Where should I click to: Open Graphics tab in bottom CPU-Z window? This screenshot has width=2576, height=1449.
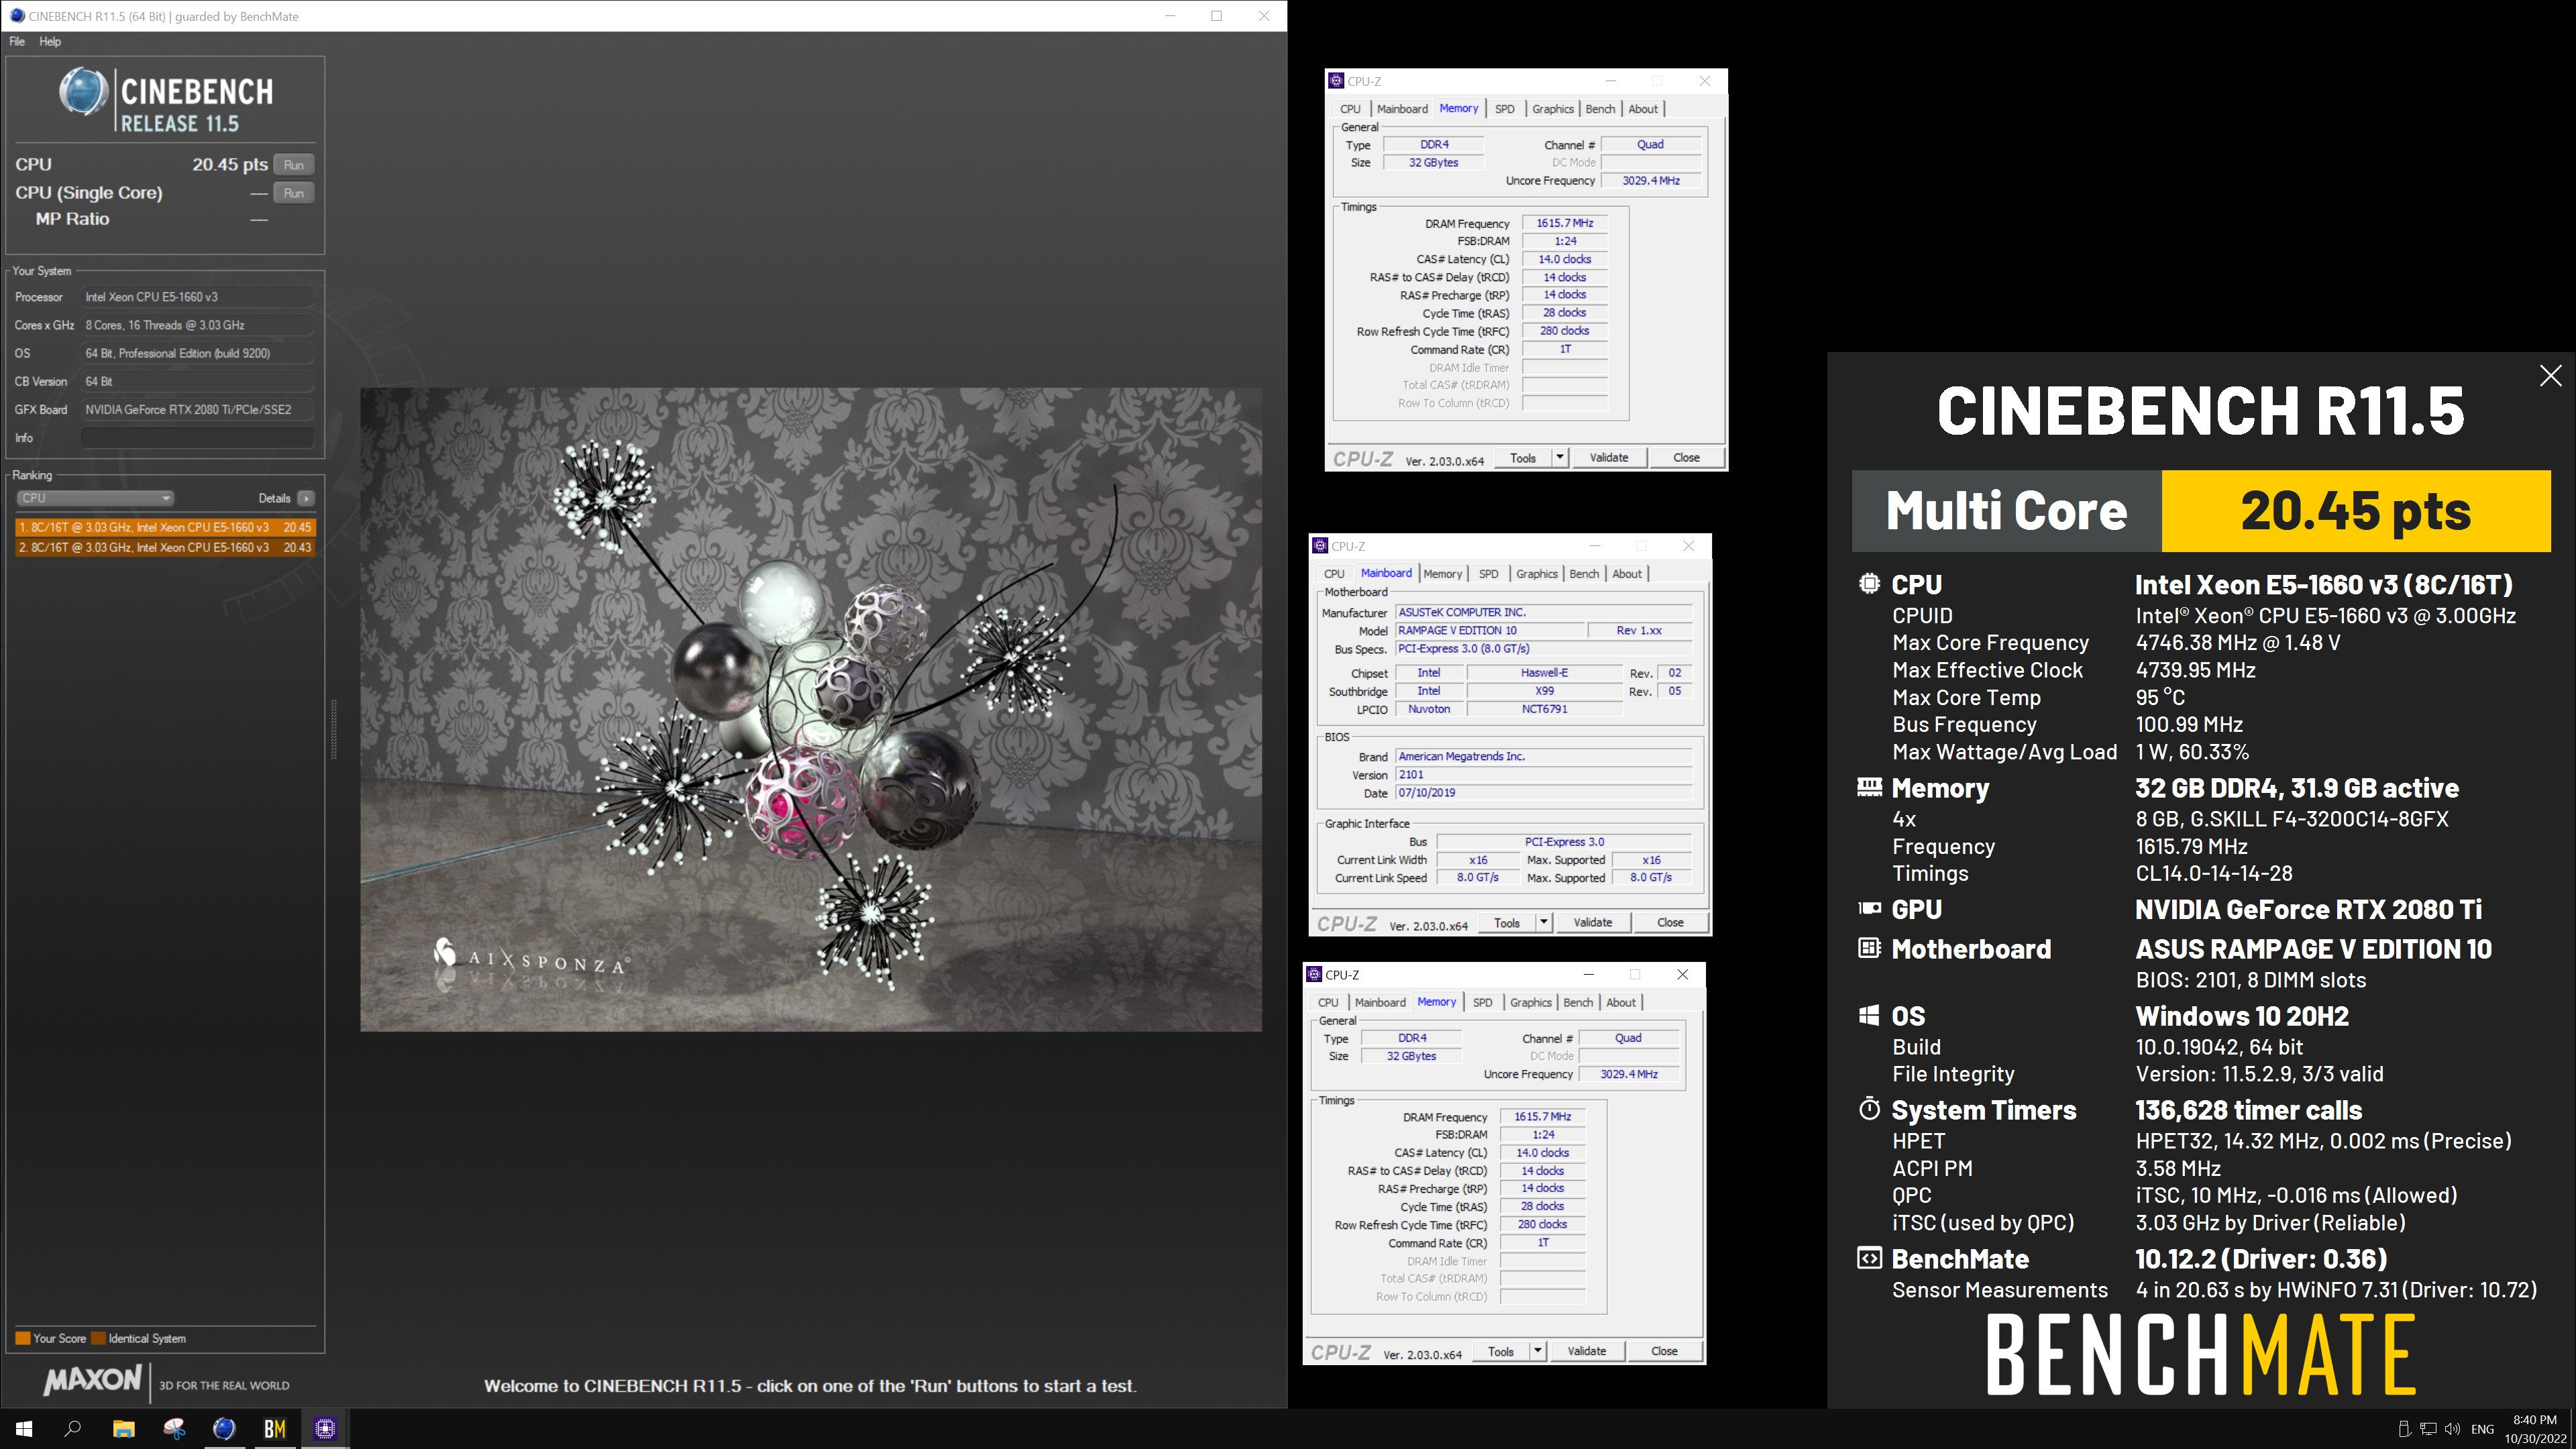[x=1531, y=1002]
